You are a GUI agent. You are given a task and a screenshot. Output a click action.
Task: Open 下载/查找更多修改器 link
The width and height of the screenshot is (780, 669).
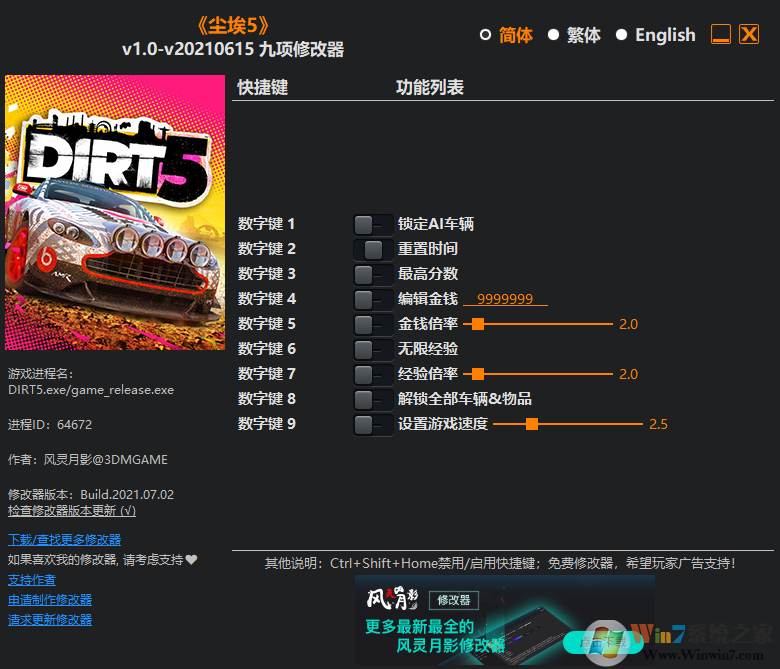click(64, 540)
